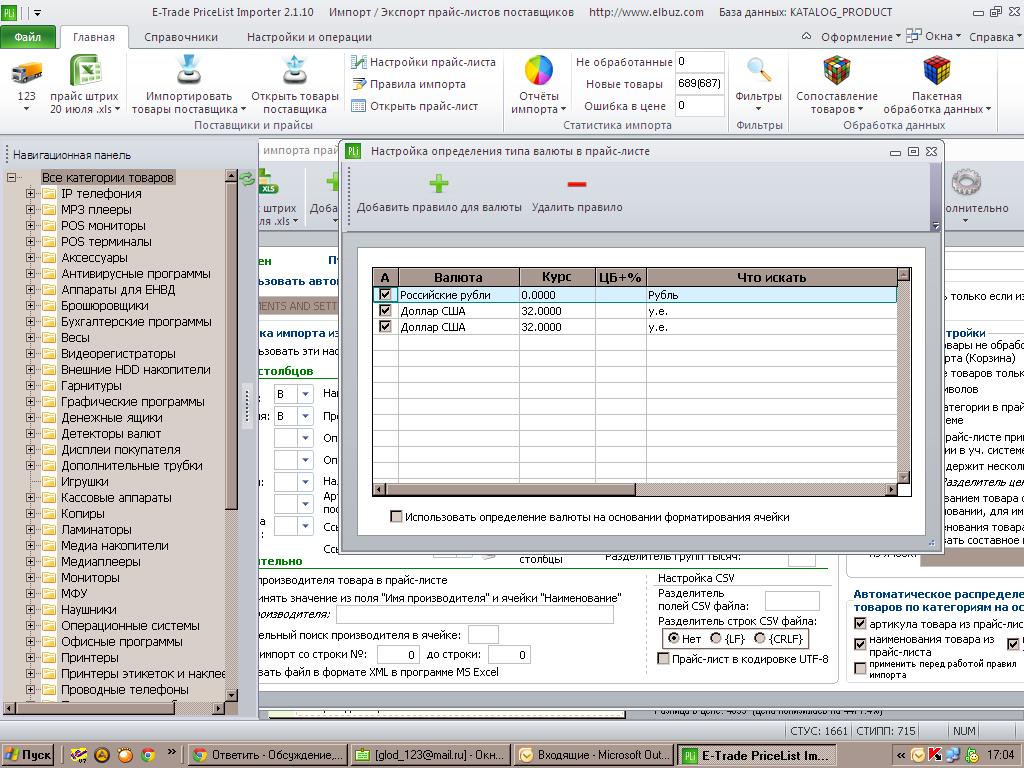Click Пакетная обработка данных cube icon
Screen dimensions: 1024x768
[x=936, y=70]
